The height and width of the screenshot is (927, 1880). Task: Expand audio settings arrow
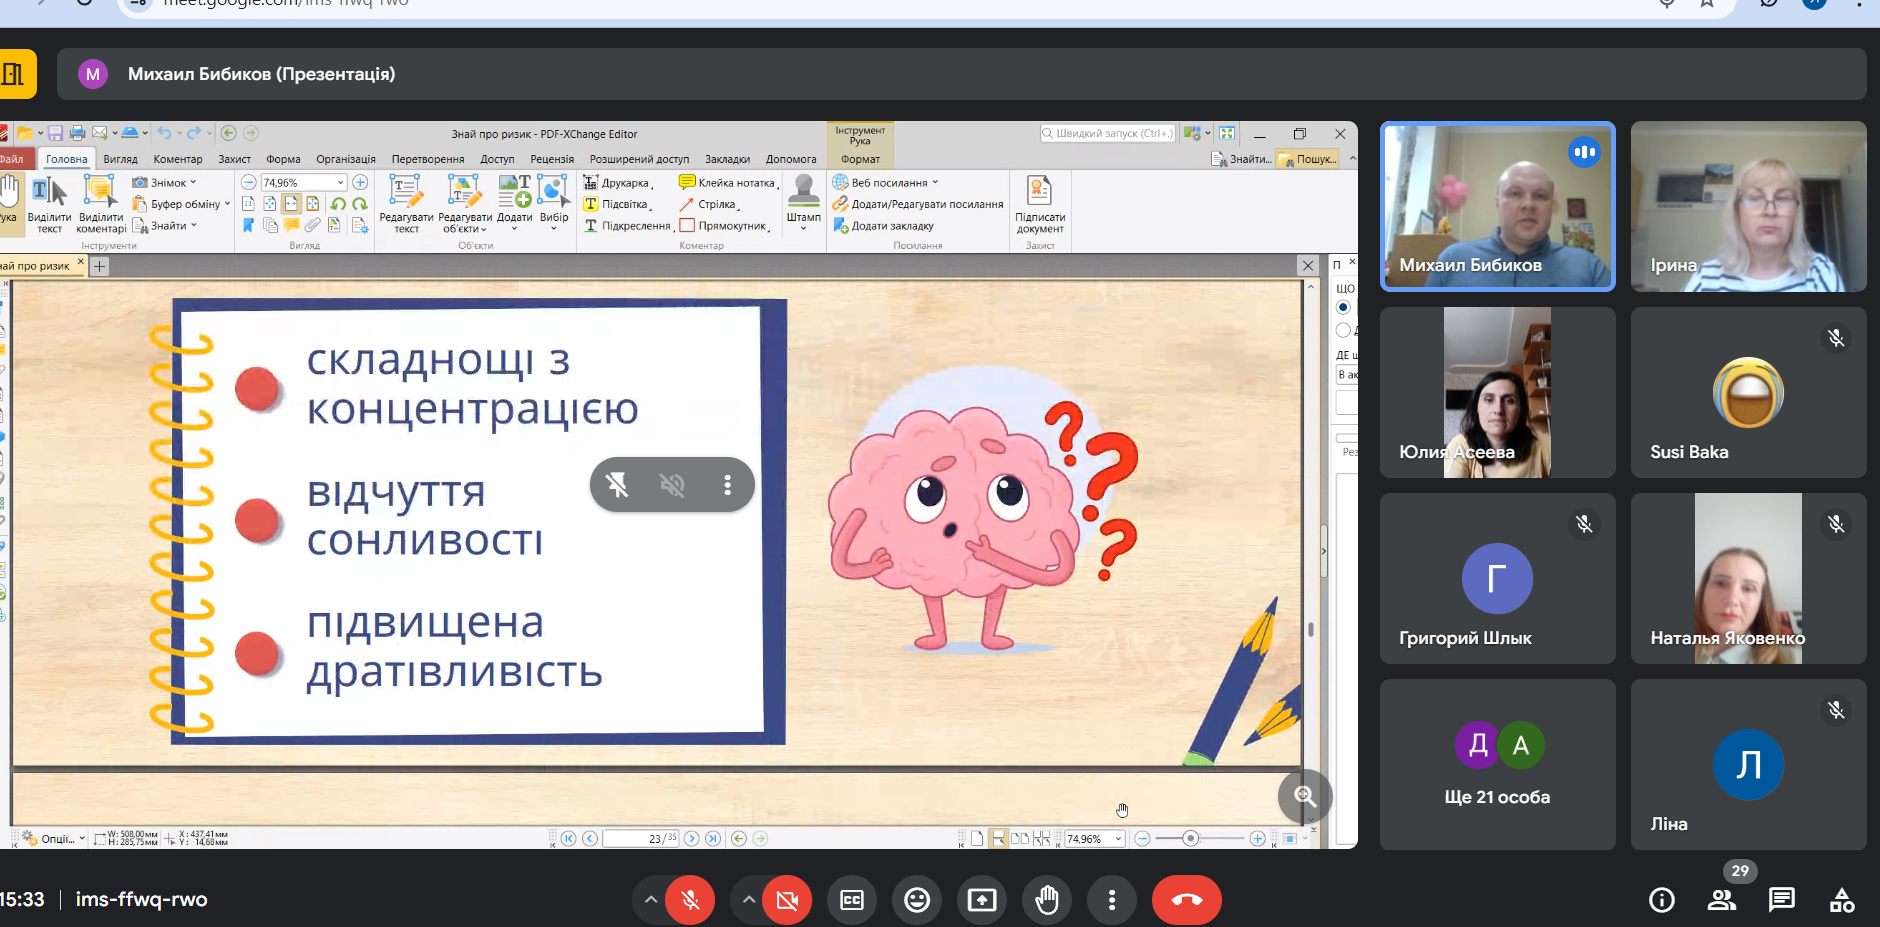[x=650, y=900]
